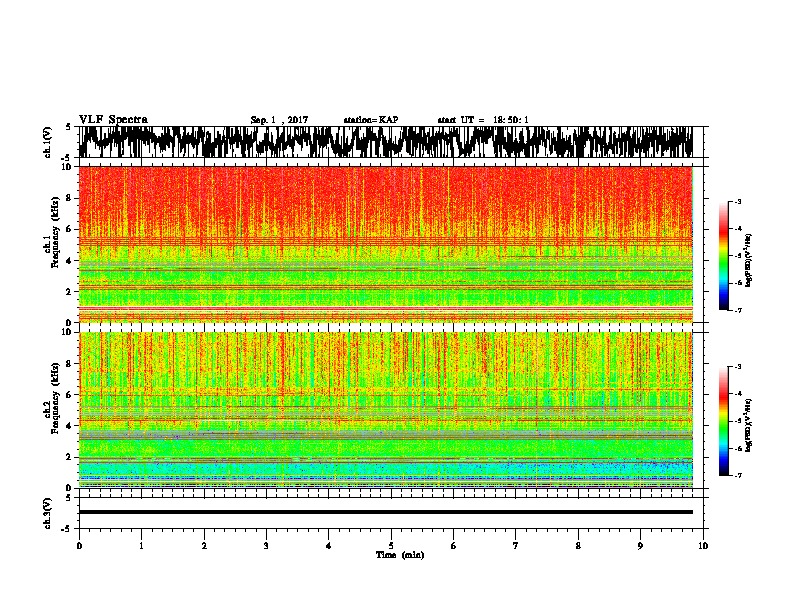Click the "-7" label on ch.1 color bar
This screenshot has height=612, width=792.
737,310
